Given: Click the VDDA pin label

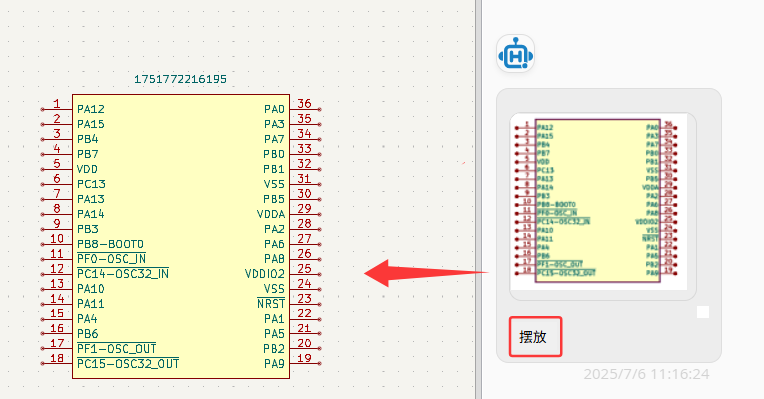Looking at the screenshot, I should 271,214.
